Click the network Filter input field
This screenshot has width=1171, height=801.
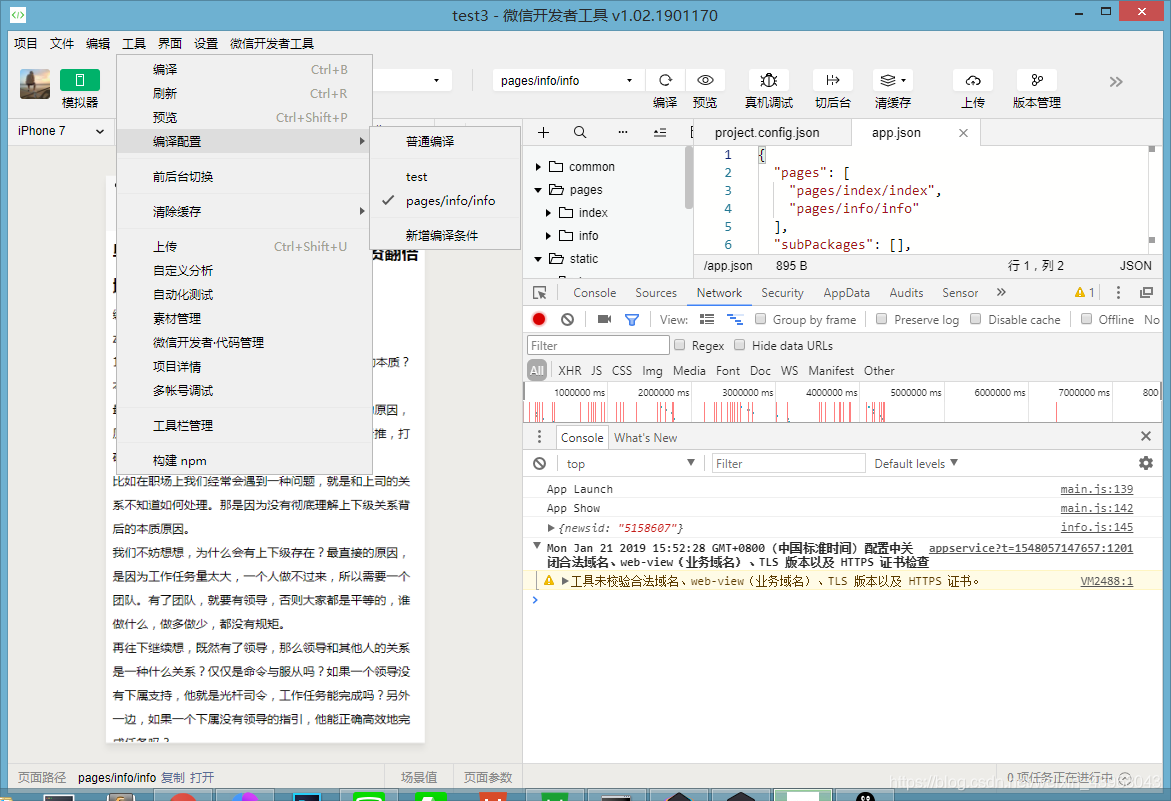(x=597, y=345)
